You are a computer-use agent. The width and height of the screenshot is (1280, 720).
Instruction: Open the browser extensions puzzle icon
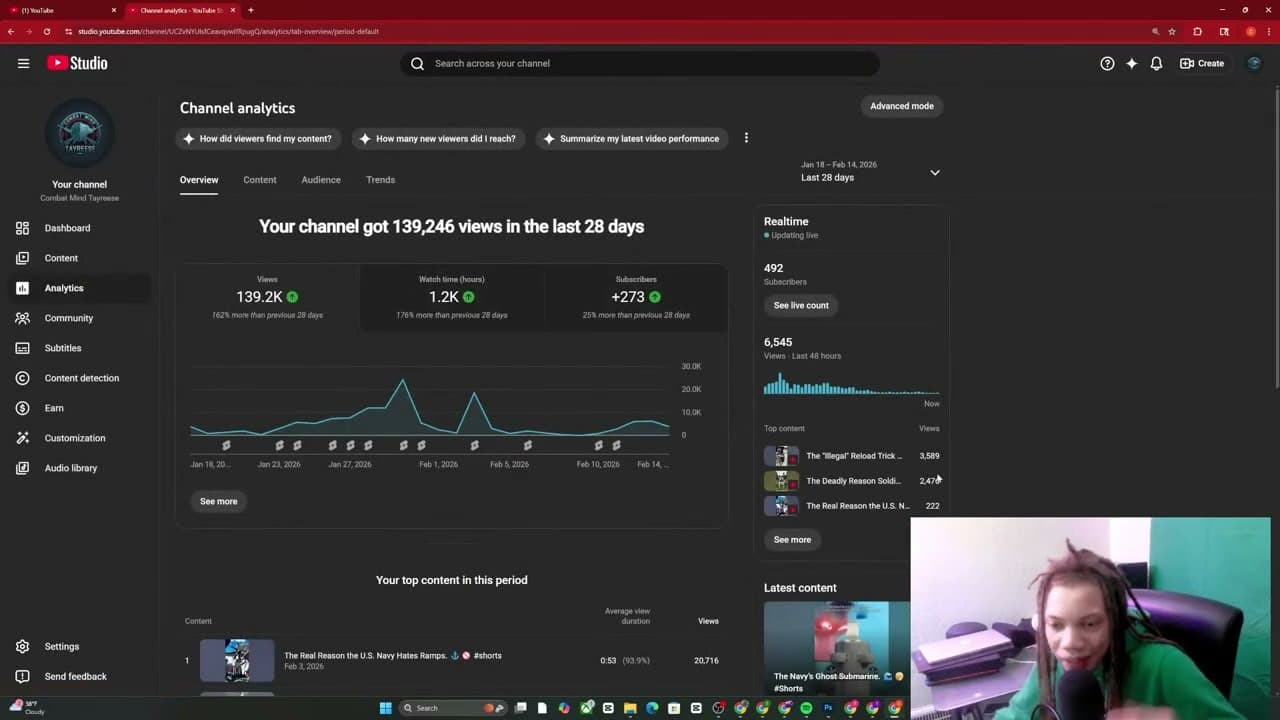1198,31
